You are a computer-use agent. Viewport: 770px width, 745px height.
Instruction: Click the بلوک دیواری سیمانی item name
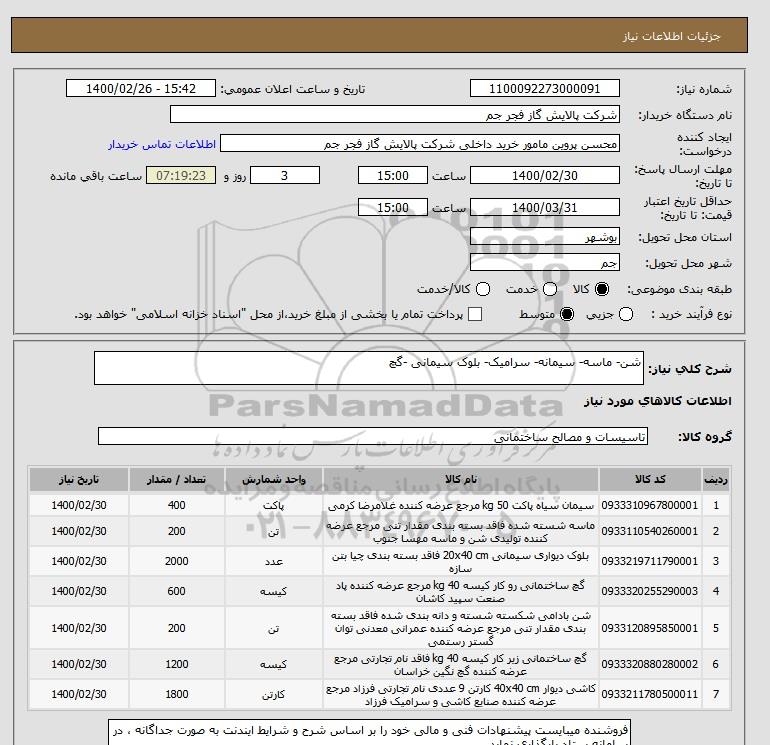click(461, 562)
